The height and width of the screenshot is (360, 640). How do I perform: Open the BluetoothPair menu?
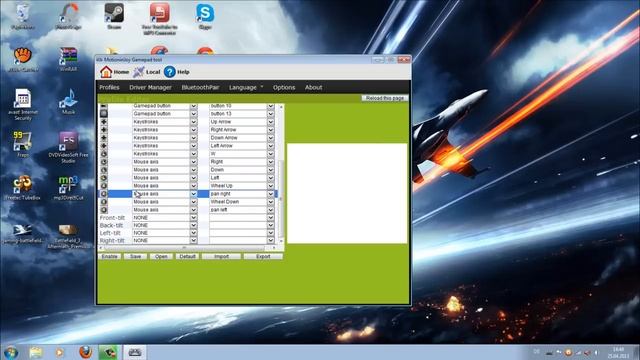(200, 87)
